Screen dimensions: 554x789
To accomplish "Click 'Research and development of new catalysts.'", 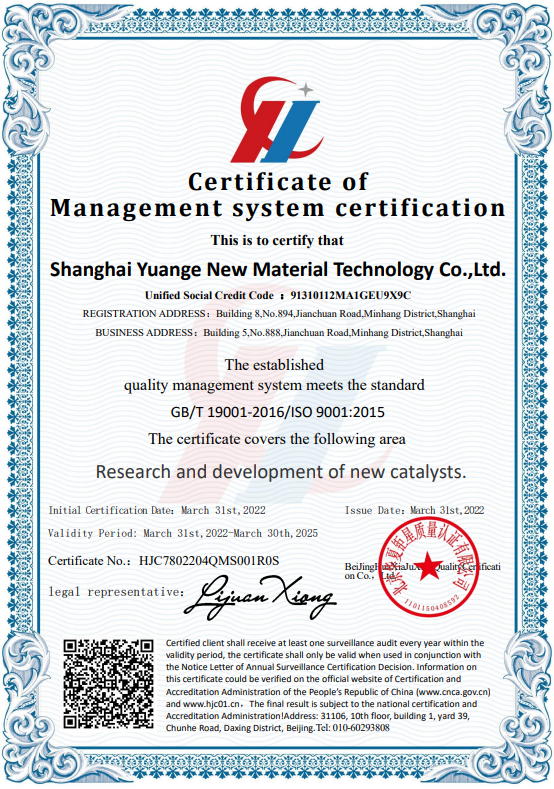I will click(x=281, y=472).
